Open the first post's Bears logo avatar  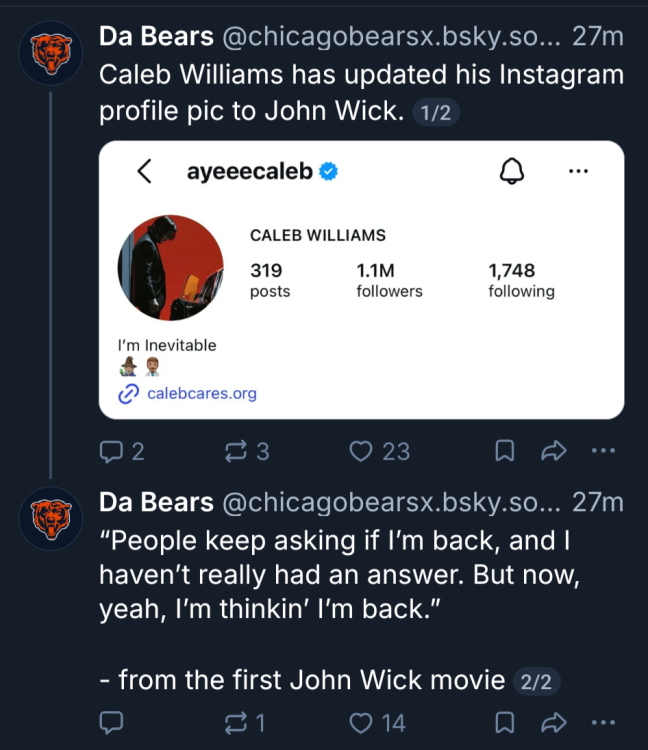tap(51, 53)
